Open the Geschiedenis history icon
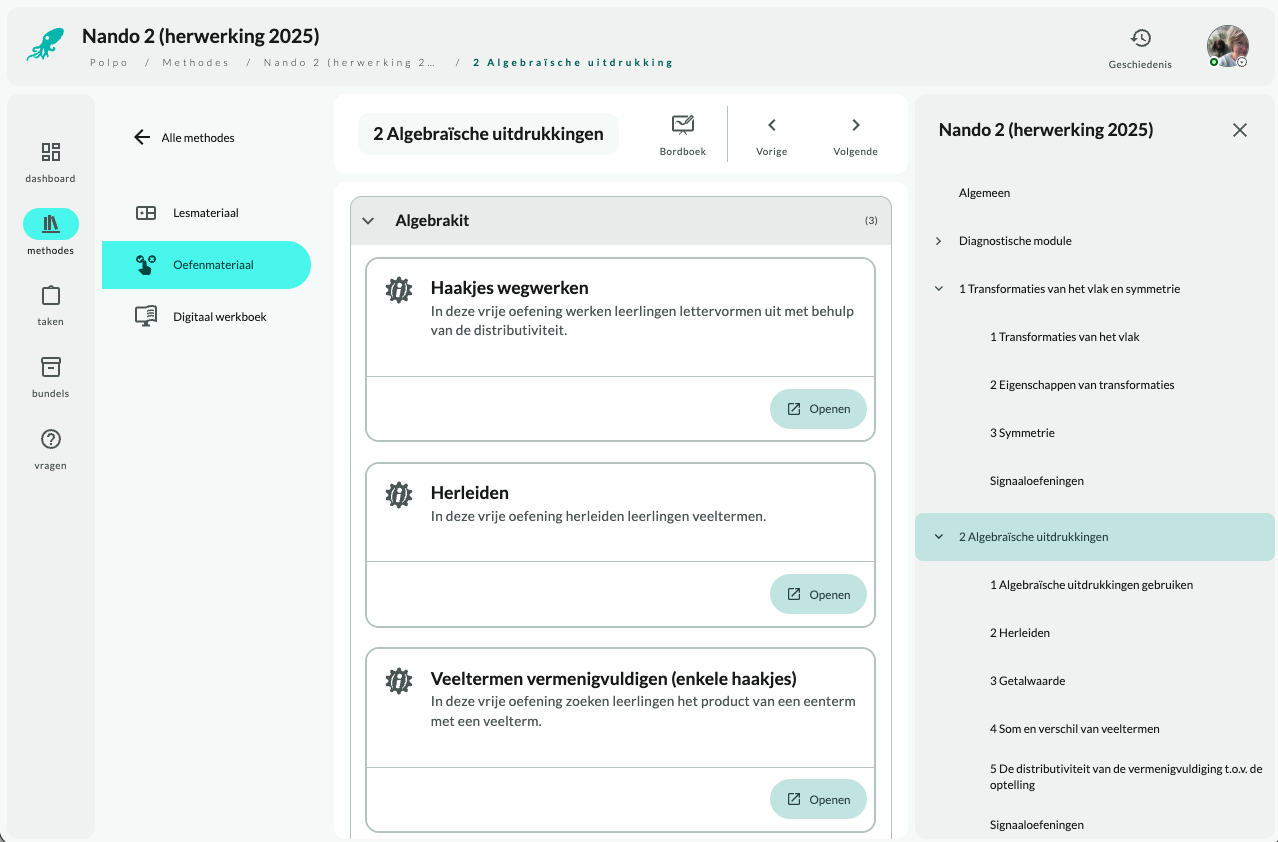Image resolution: width=1278 pixels, height=842 pixels. point(1140,38)
